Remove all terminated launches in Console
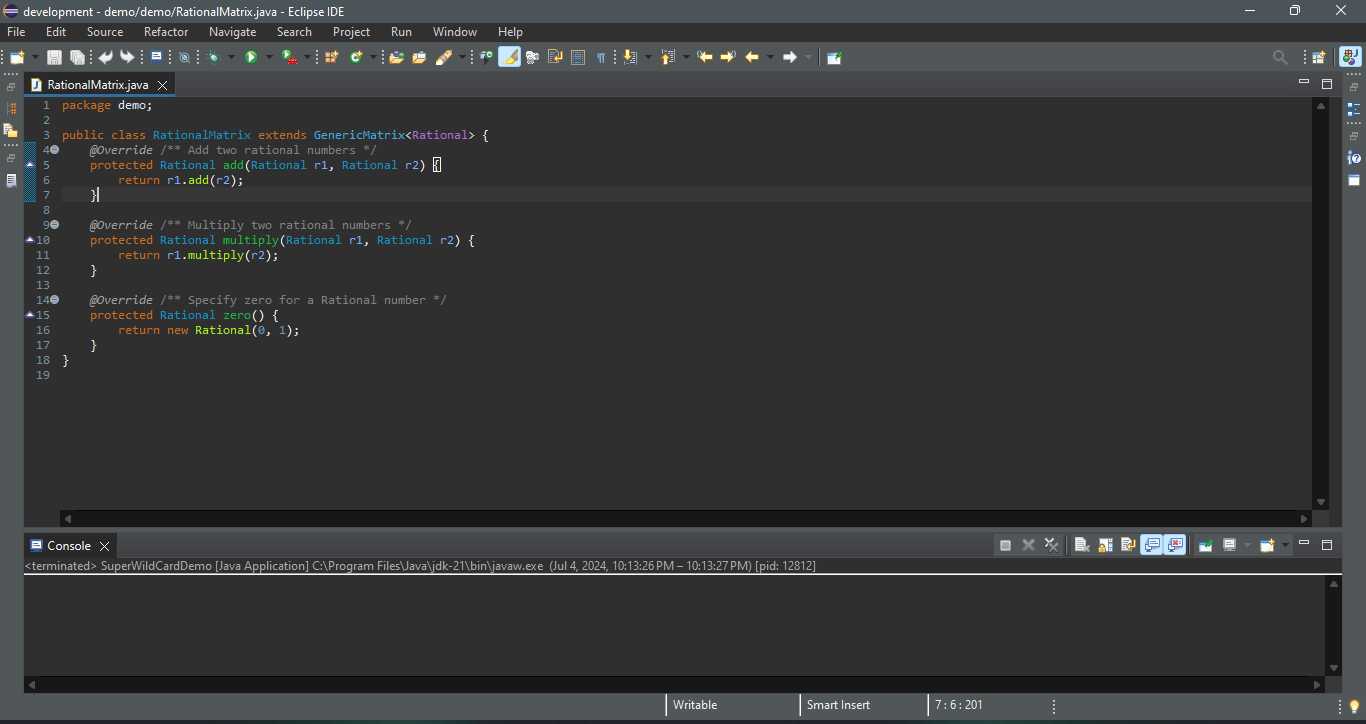The image size is (1366, 724). tap(1051, 545)
